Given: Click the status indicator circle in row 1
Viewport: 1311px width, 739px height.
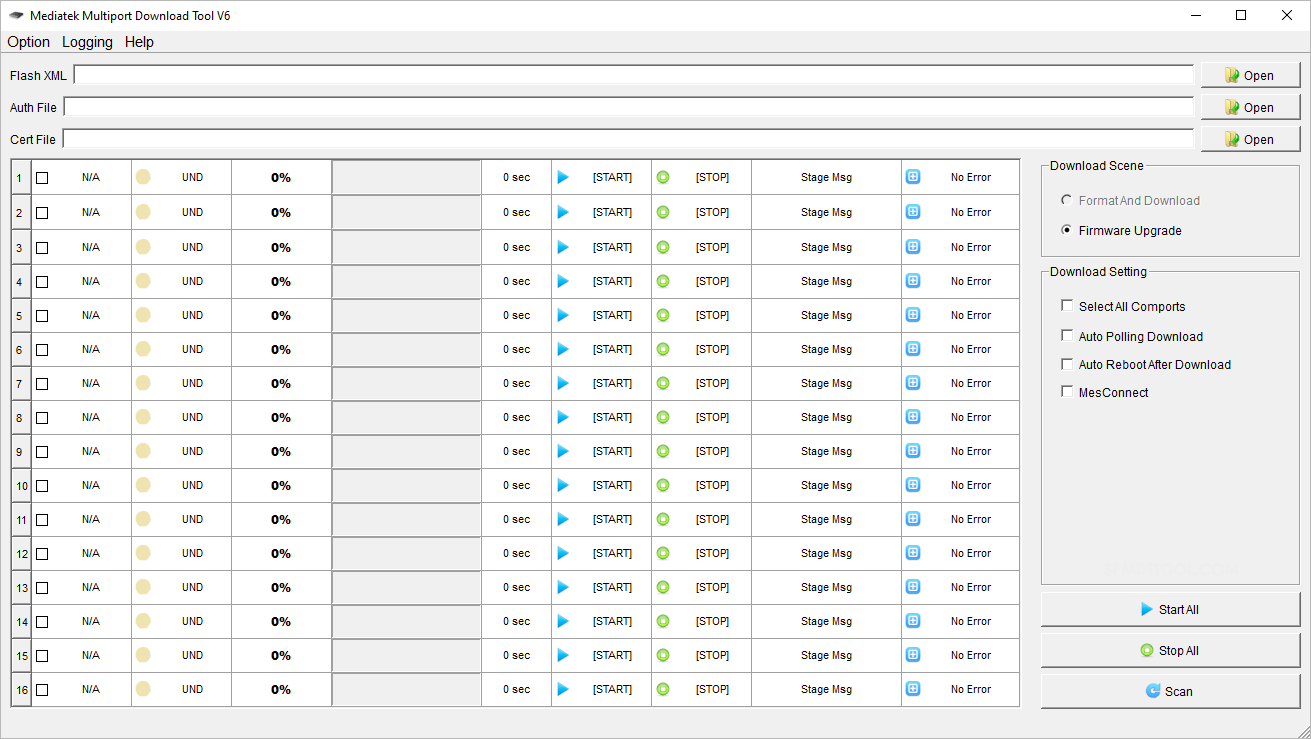Looking at the screenshot, I should click(143, 177).
